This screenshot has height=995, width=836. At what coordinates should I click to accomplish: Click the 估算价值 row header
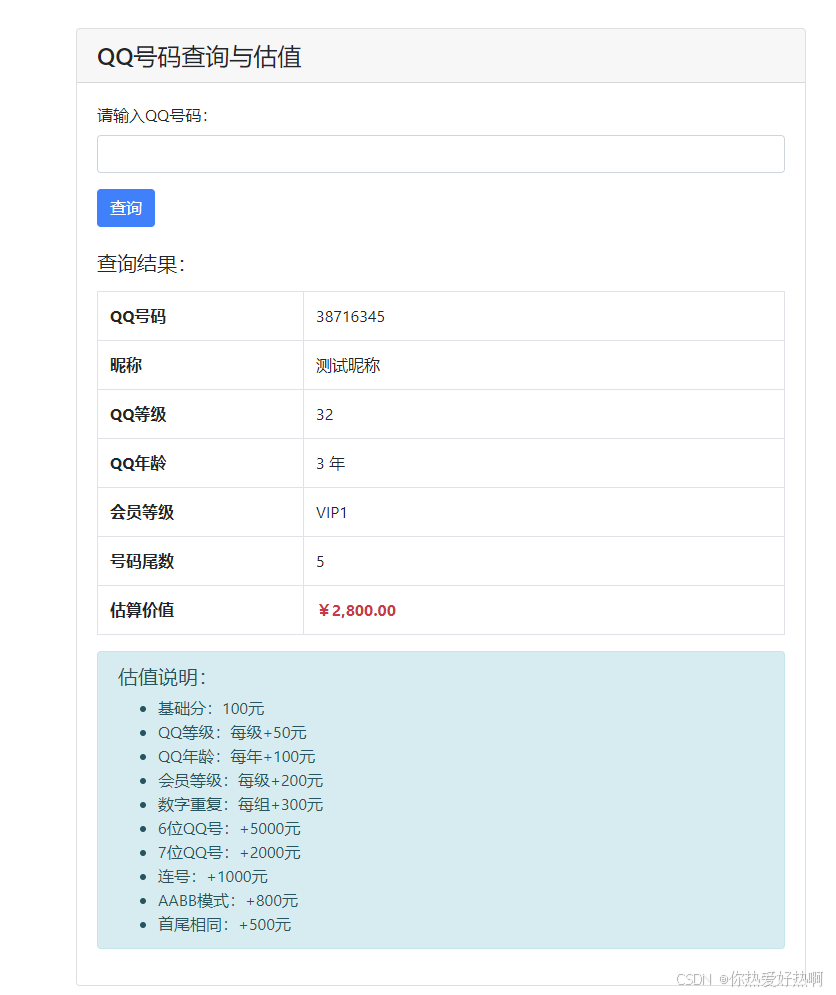(x=142, y=610)
